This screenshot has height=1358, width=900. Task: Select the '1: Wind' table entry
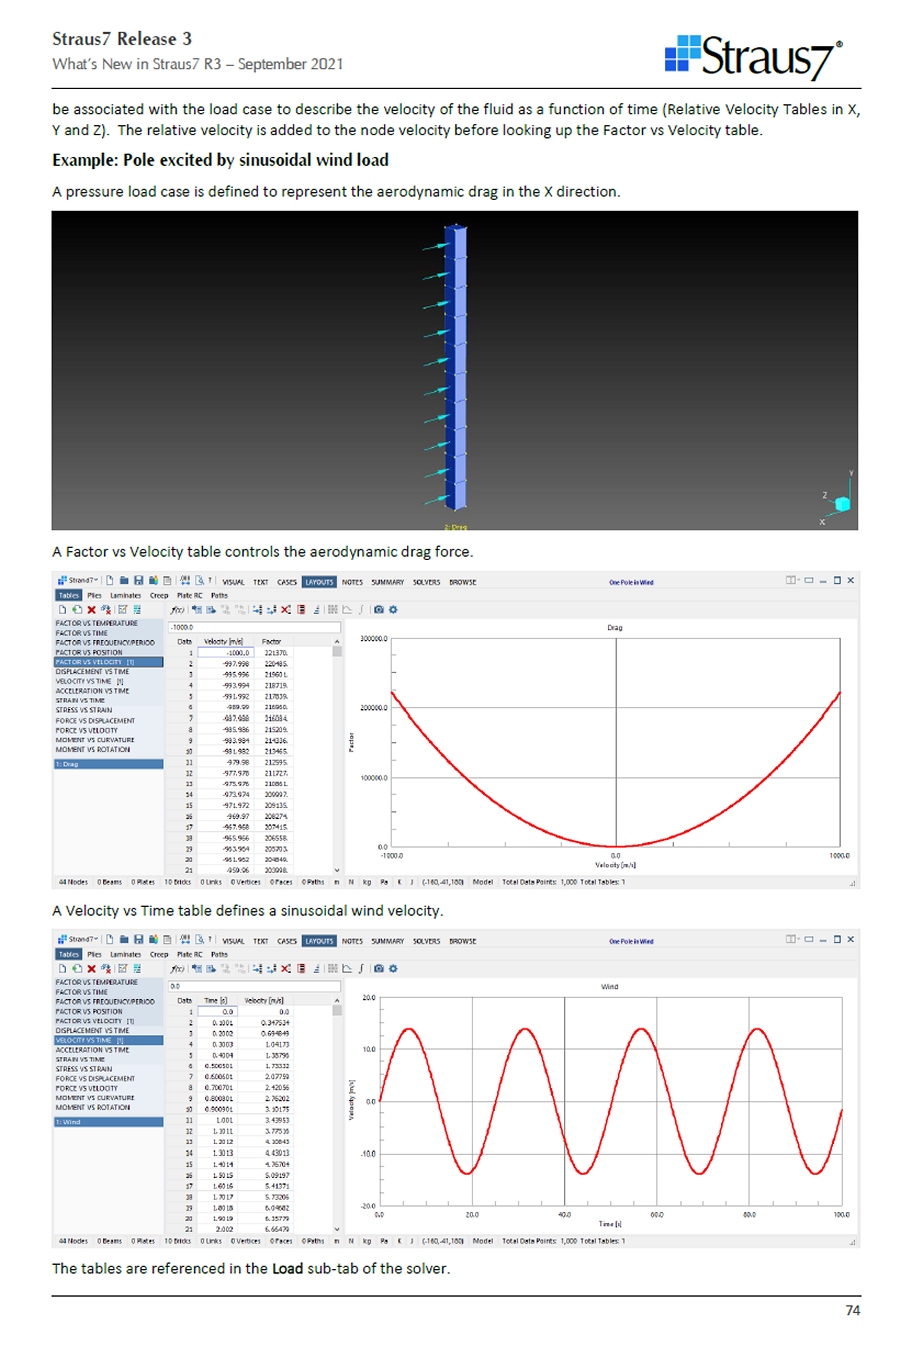pos(108,1122)
